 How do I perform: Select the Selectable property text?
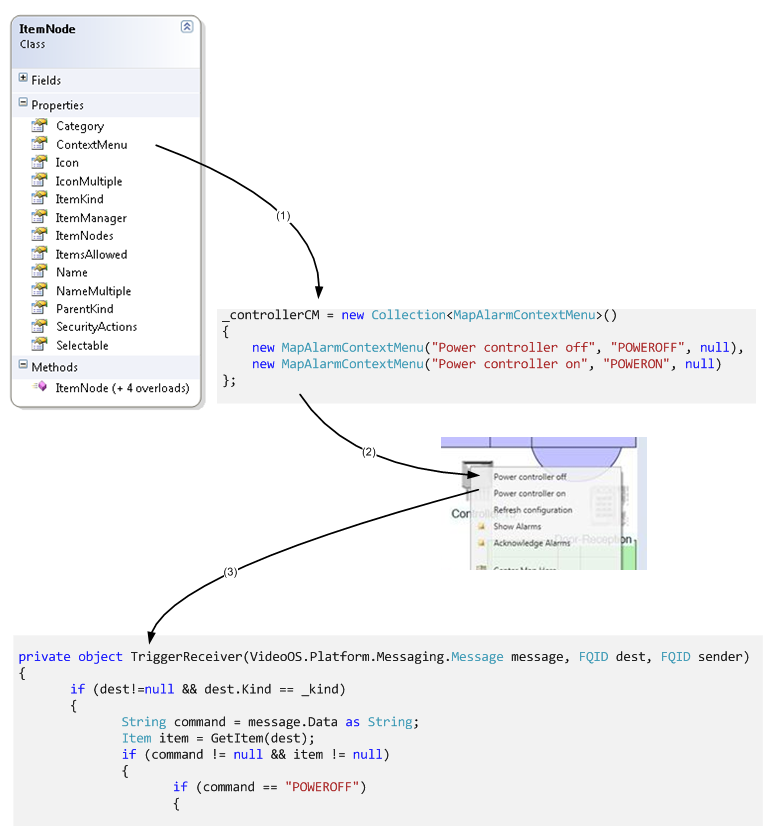(x=82, y=346)
